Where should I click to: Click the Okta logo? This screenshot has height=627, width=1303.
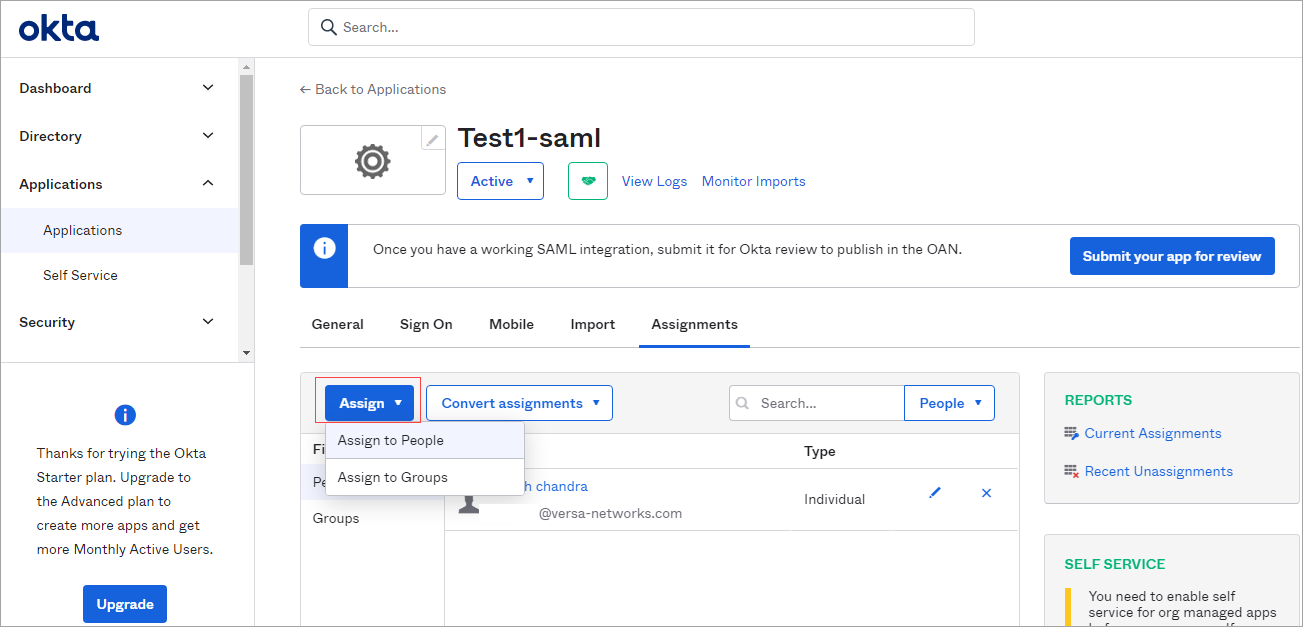tap(58, 27)
